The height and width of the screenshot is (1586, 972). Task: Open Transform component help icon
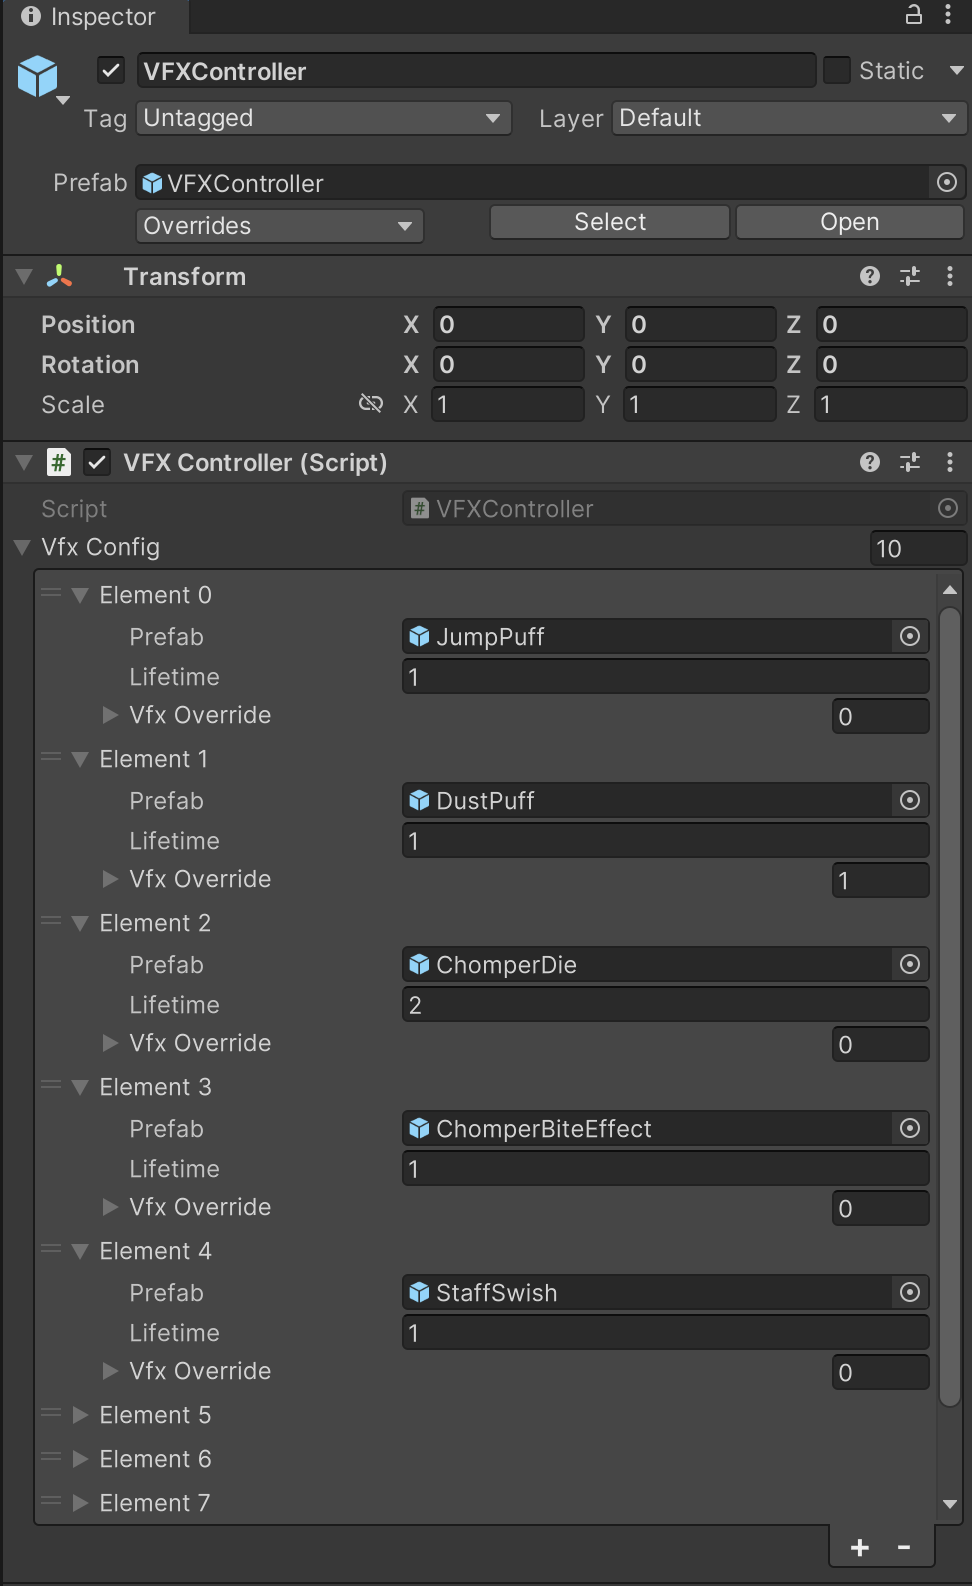click(870, 277)
